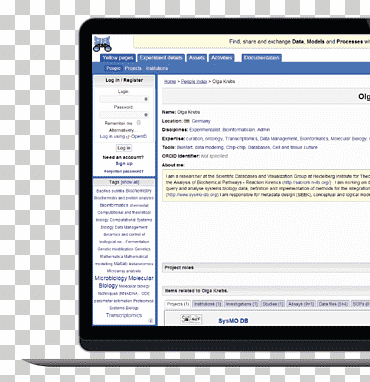Click the show all tags link
The width and height of the screenshot is (370, 382).
130,182
